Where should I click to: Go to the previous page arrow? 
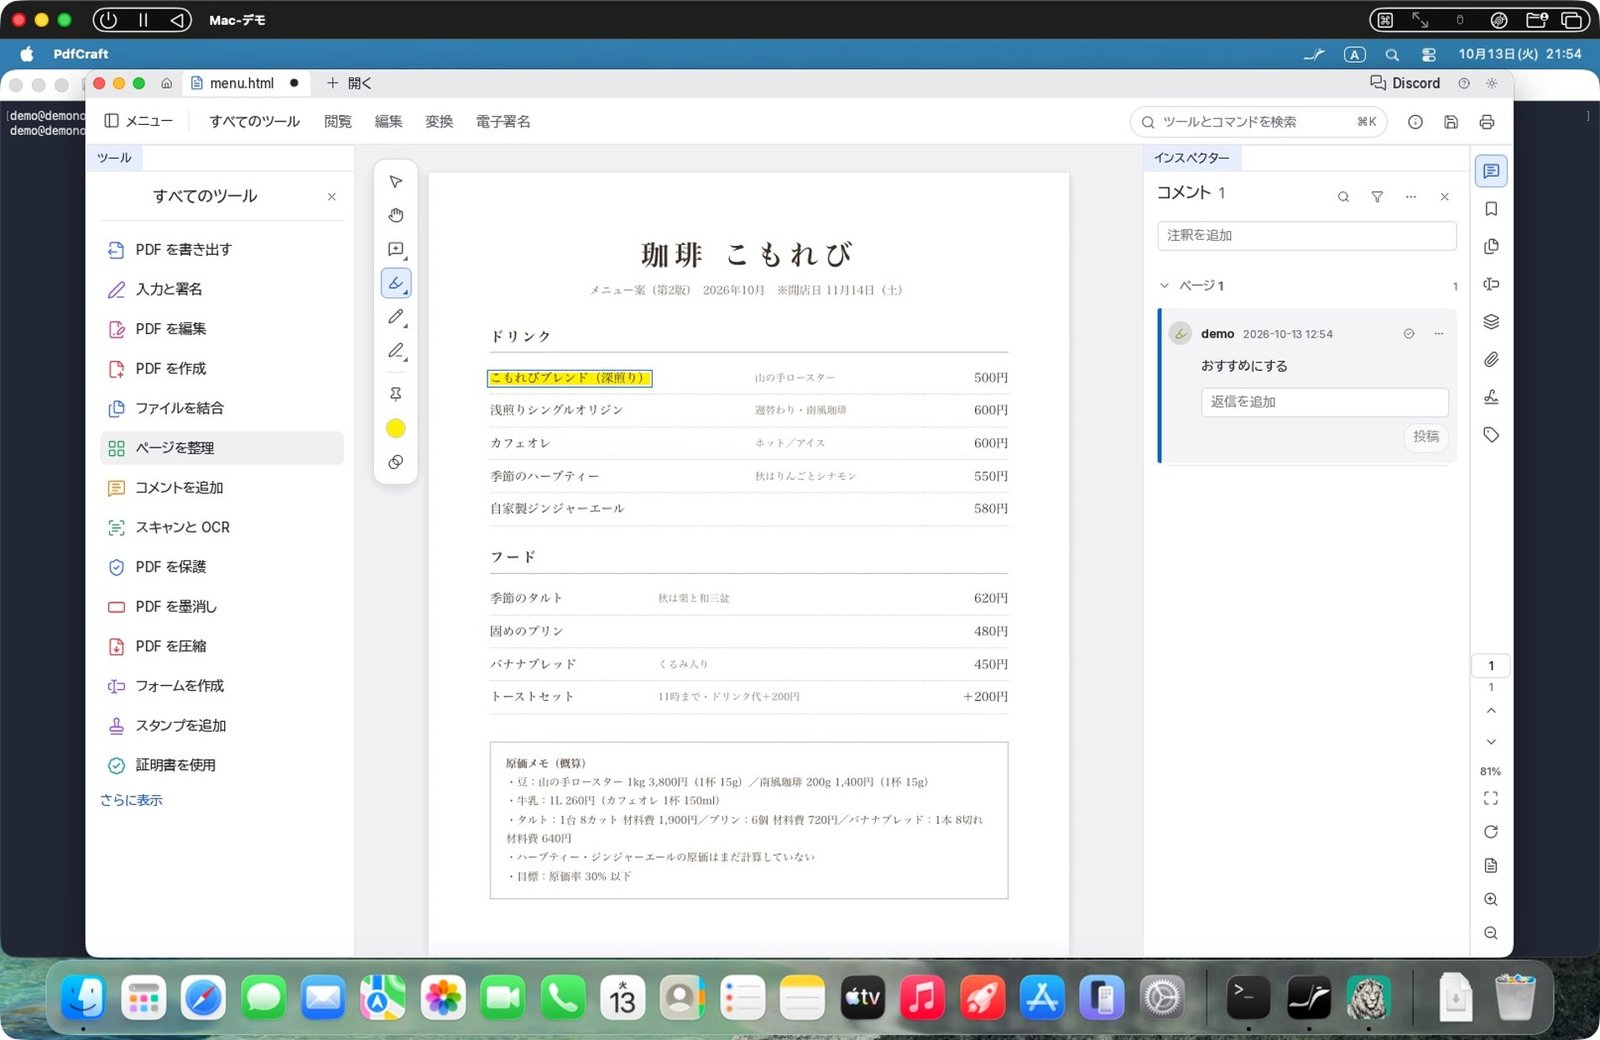click(x=1491, y=711)
